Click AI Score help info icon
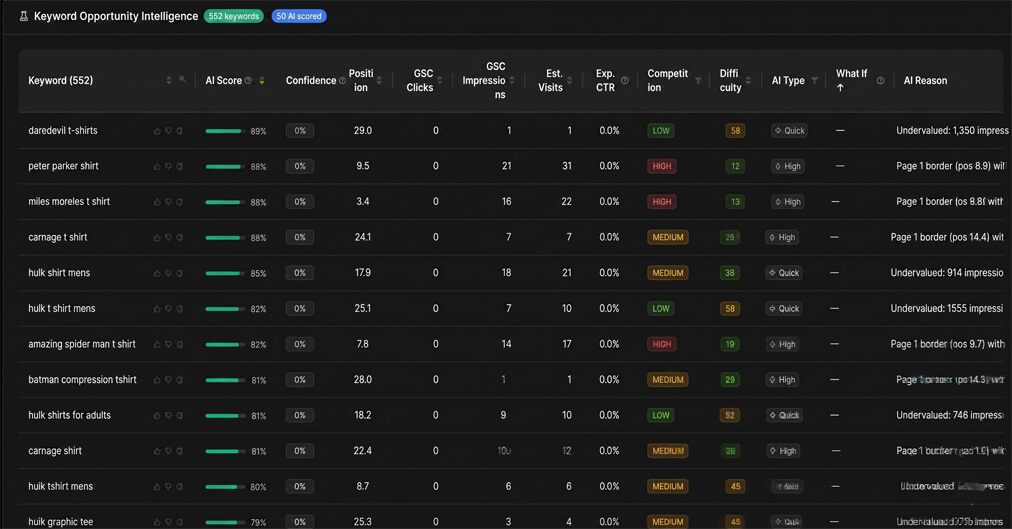This screenshot has width=1012, height=529. tap(249, 81)
